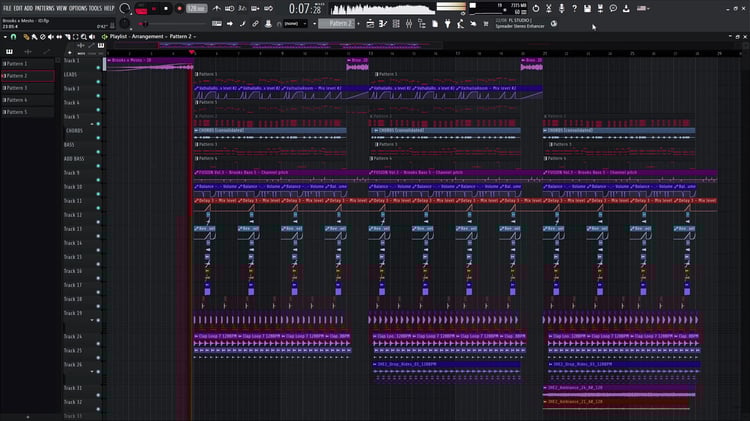This screenshot has width=750, height=421.
Task: Open the Piano roll view icon
Action: [383, 23]
